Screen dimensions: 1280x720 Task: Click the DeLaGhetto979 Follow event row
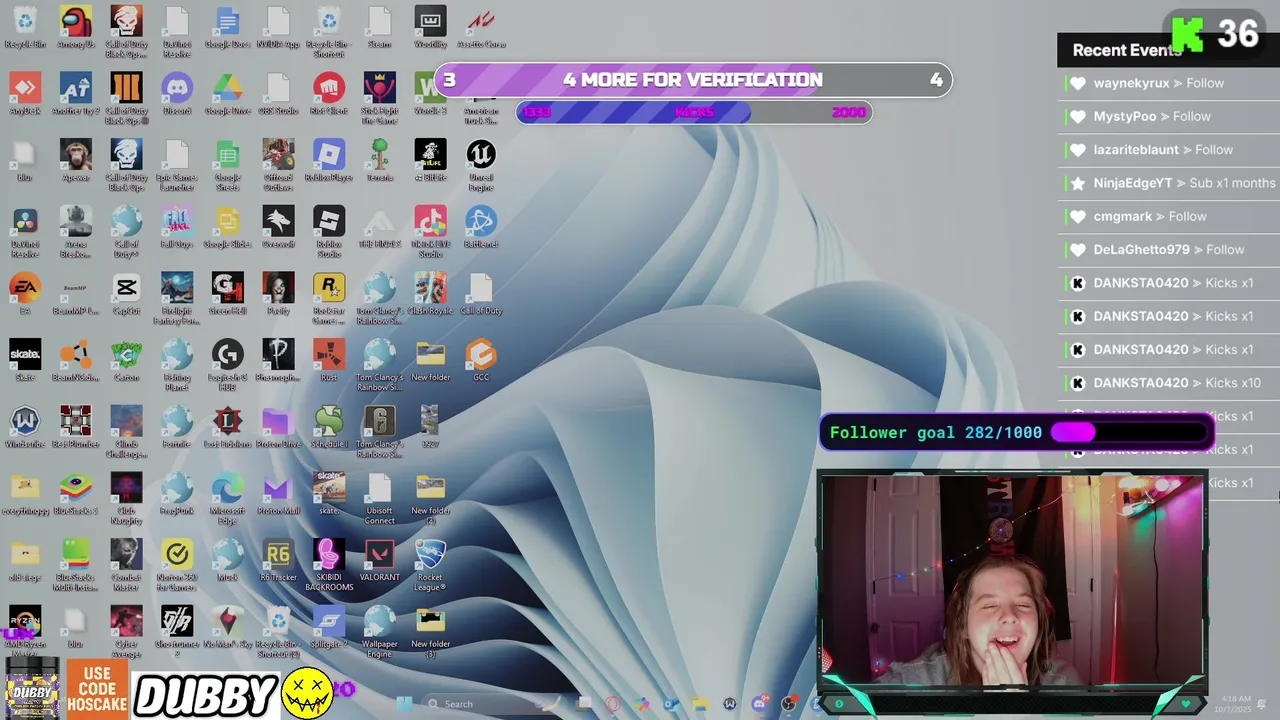(x=1168, y=250)
